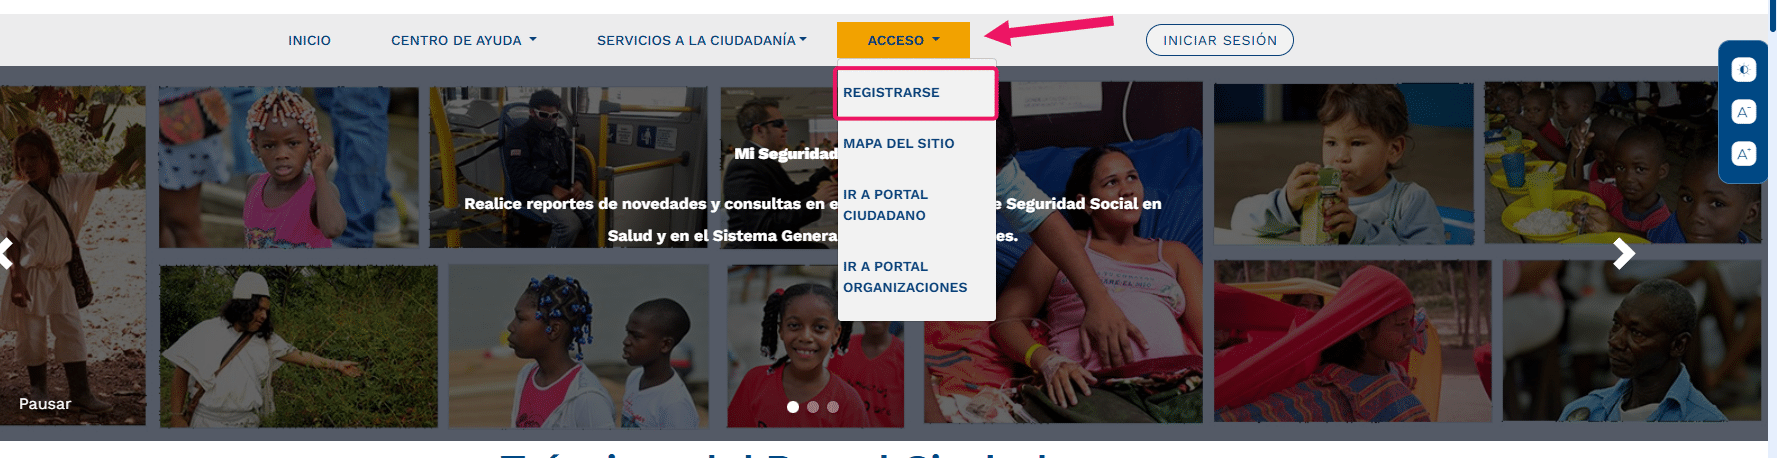Screen dimensions: 1777x458
Task: Click the girl with hair curlers photo
Action: click(289, 167)
